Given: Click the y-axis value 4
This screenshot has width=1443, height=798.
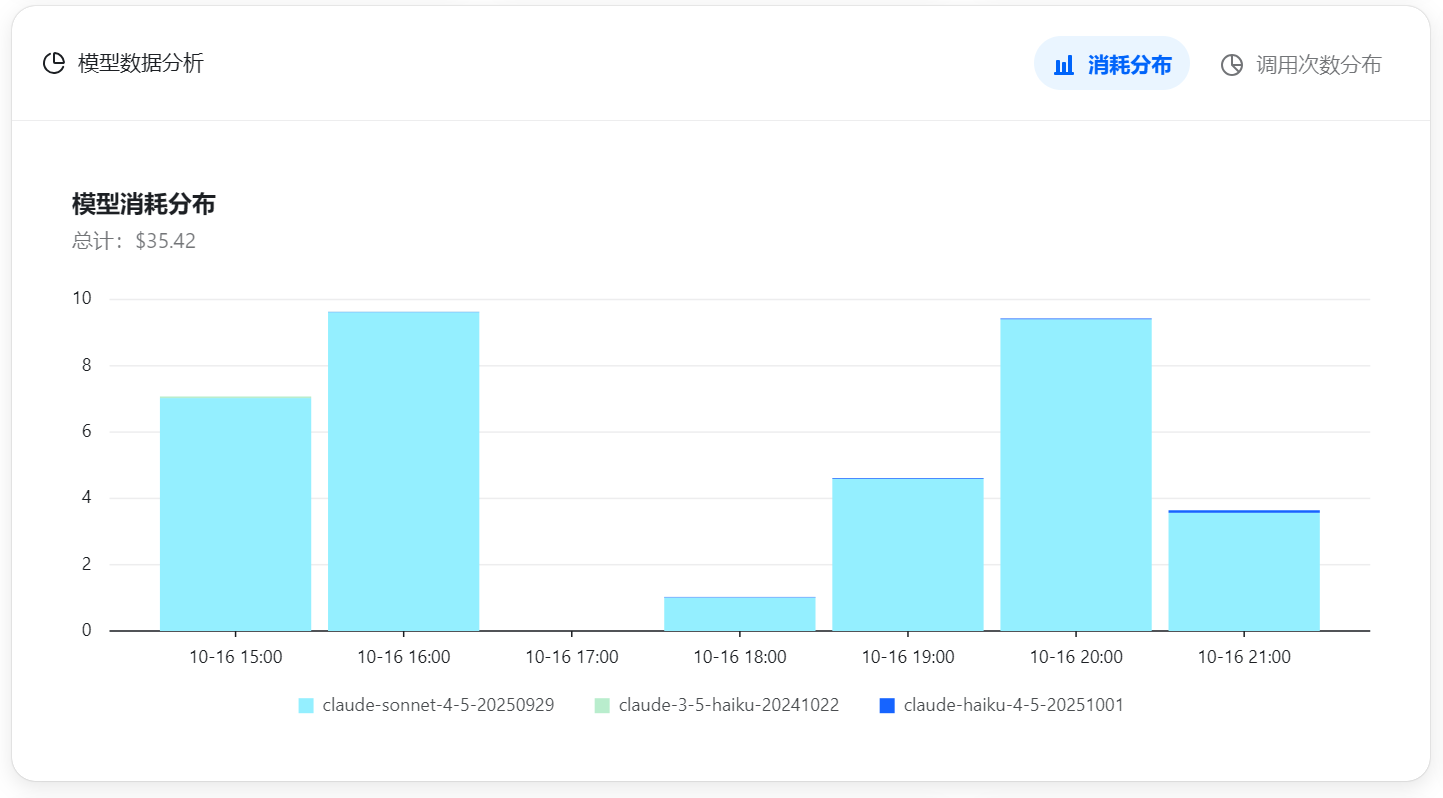Looking at the screenshot, I should click(x=86, y=497).
